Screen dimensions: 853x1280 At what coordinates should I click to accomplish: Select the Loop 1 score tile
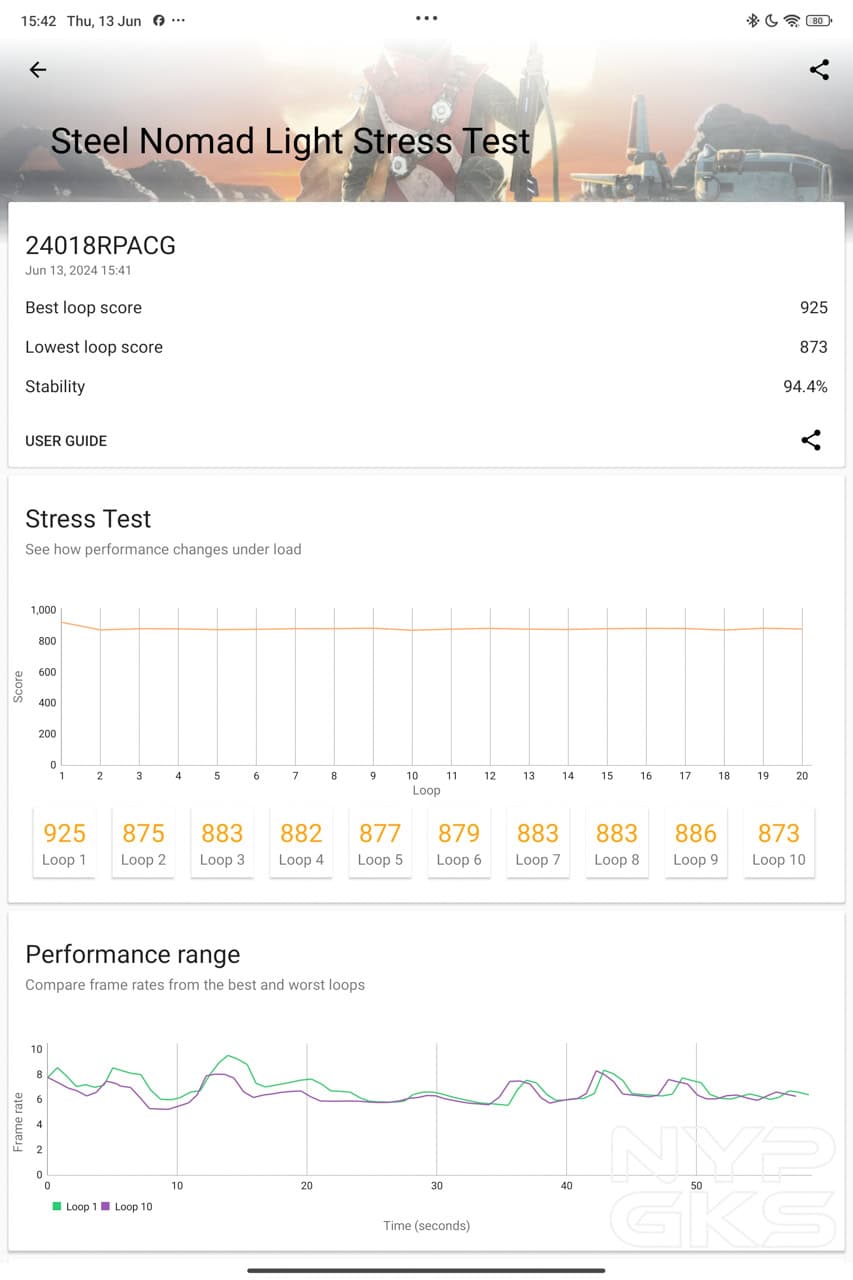click(x=64, y=843)
